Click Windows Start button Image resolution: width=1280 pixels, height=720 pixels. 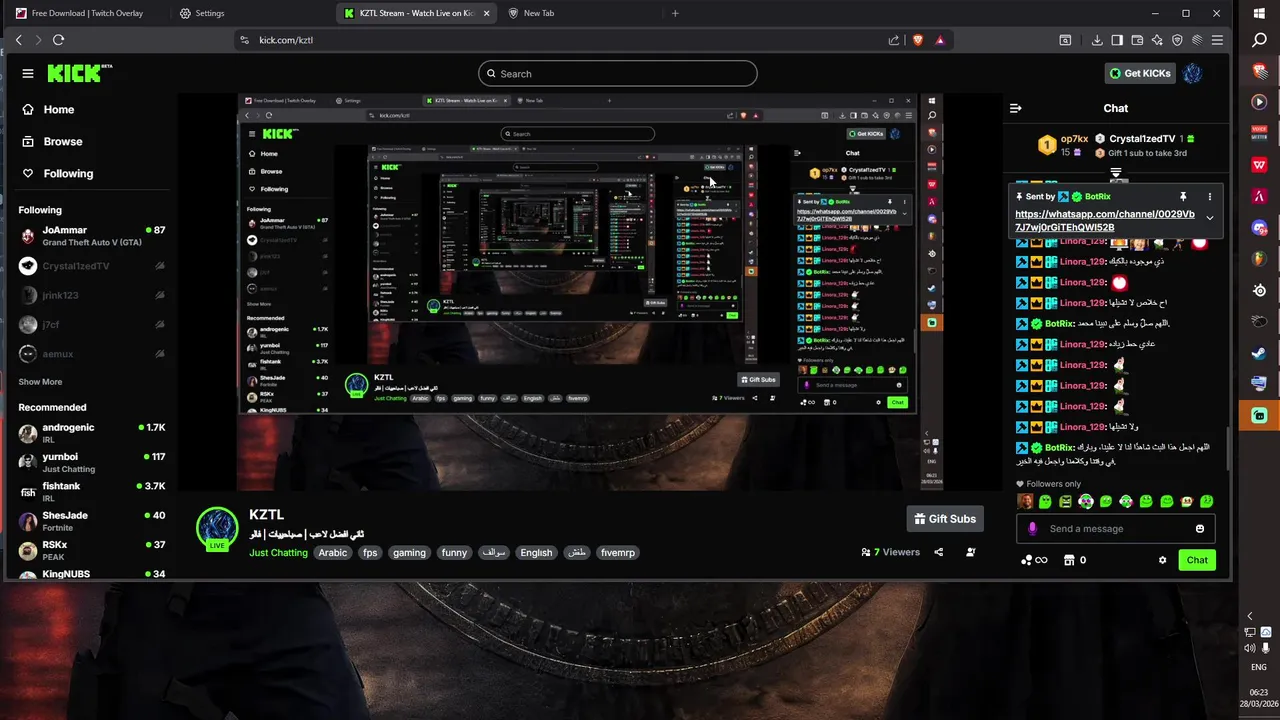tap(1260, 12)
